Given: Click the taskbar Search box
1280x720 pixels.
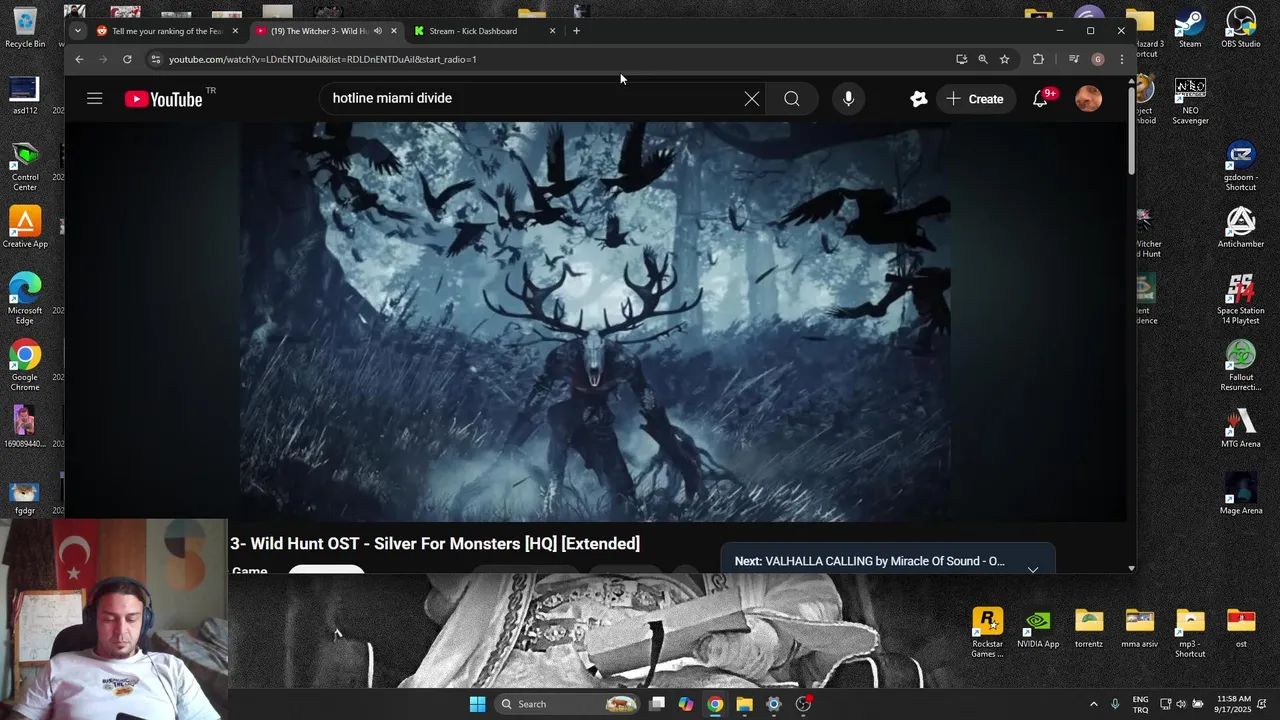Looking at the screenshot, I should coord(567,704).
